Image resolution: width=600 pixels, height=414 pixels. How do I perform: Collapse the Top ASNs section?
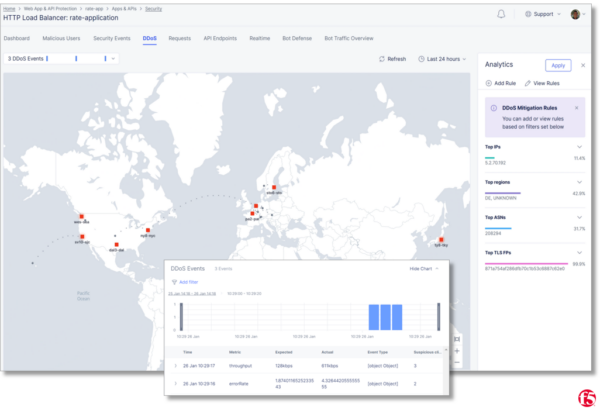pyautogui.click(x=578, y=217)
